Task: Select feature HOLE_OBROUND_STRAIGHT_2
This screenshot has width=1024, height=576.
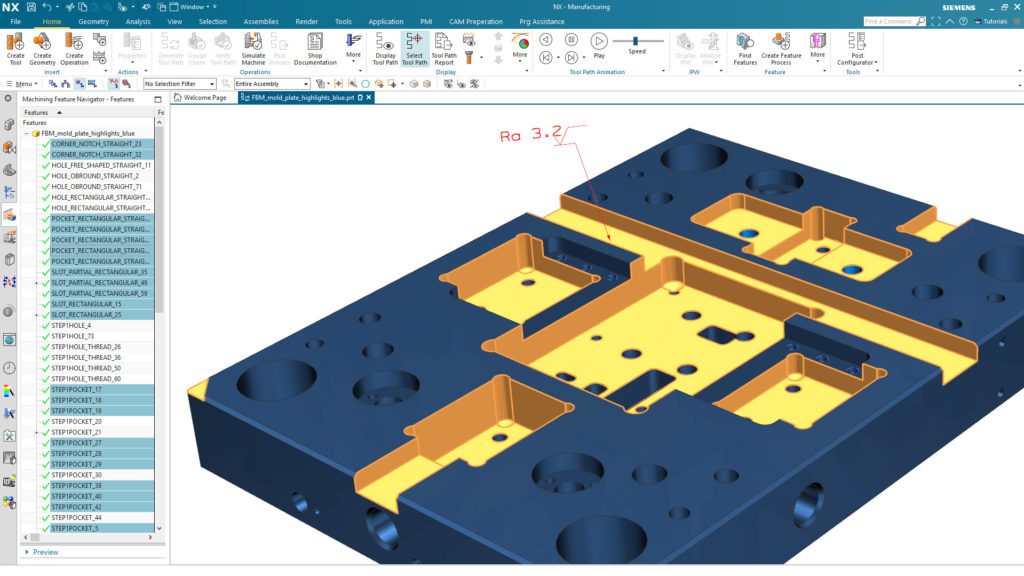Action: (x=96, y=176)
